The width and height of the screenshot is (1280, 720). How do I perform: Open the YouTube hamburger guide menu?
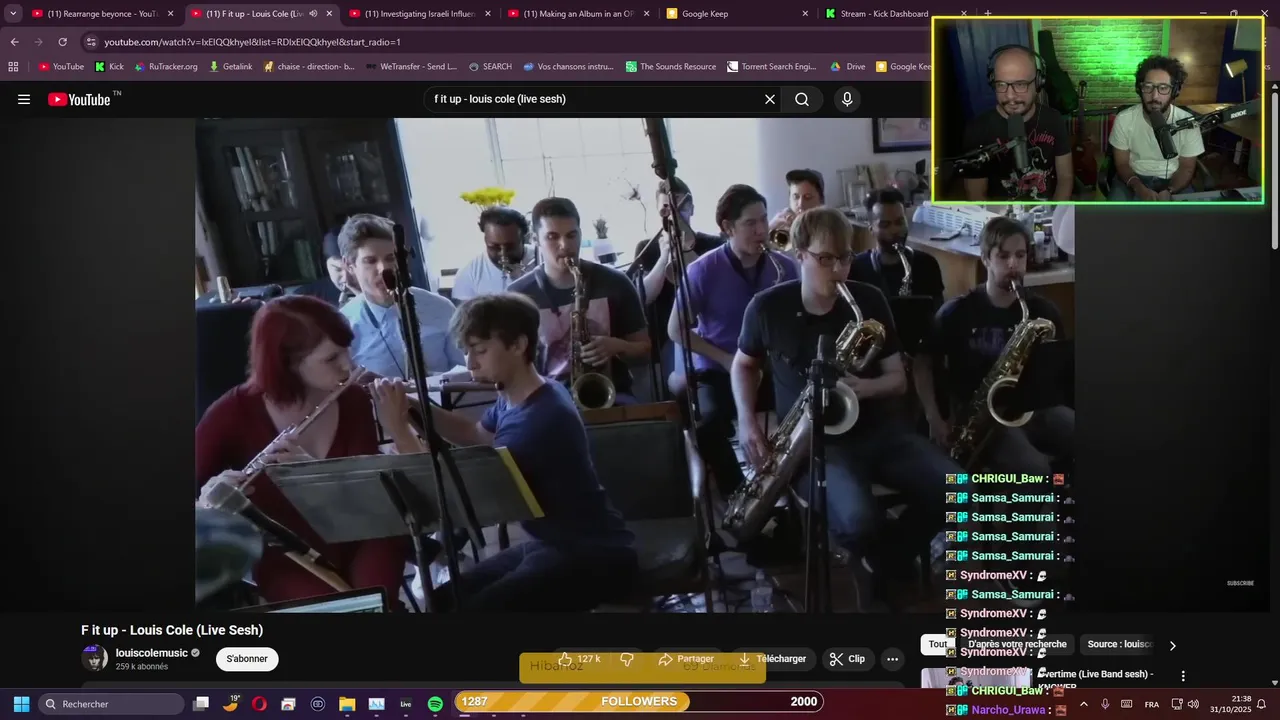pyautogui.click(x=24, y=99)
